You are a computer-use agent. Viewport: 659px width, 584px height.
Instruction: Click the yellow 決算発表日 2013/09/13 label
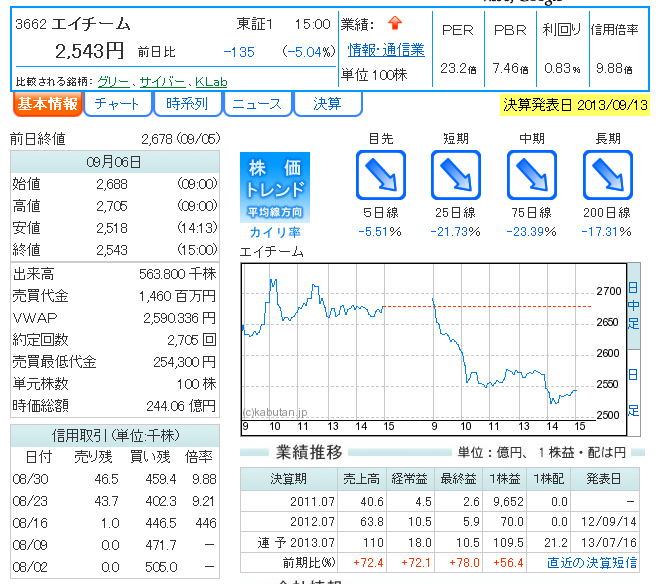573,105
